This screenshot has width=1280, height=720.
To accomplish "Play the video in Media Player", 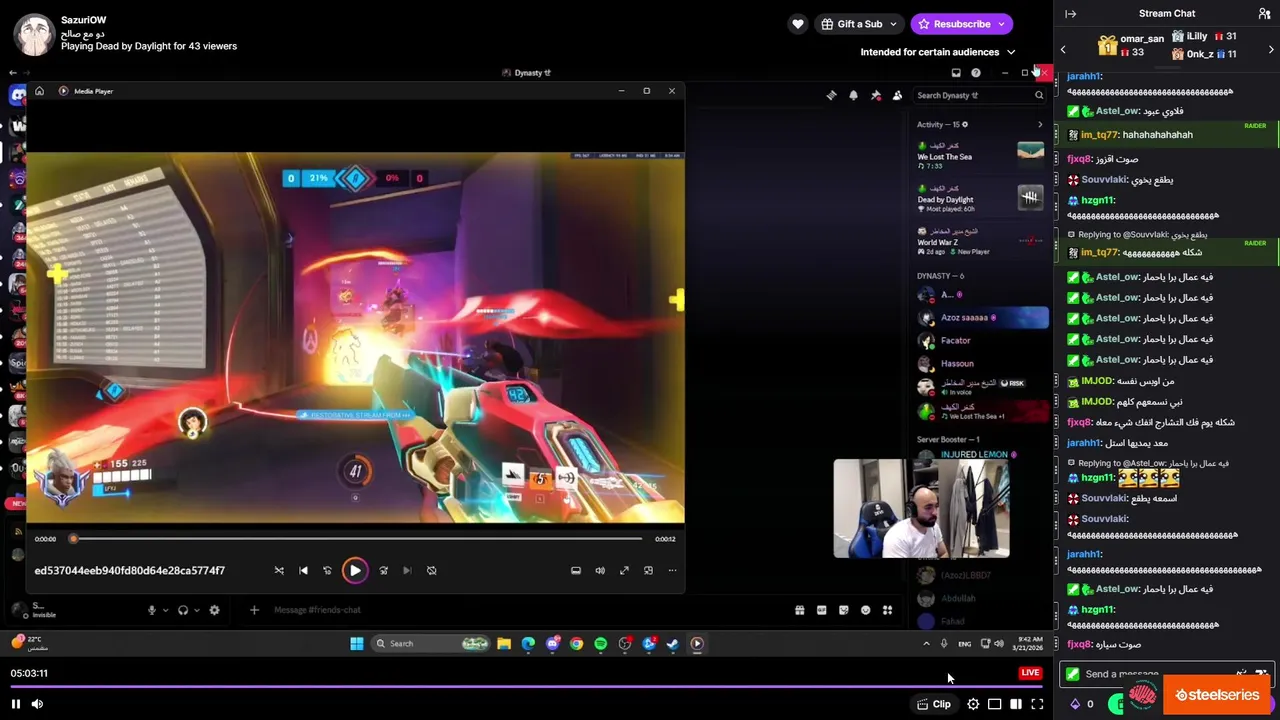I will pyautogui.click(x=355, y=571).
